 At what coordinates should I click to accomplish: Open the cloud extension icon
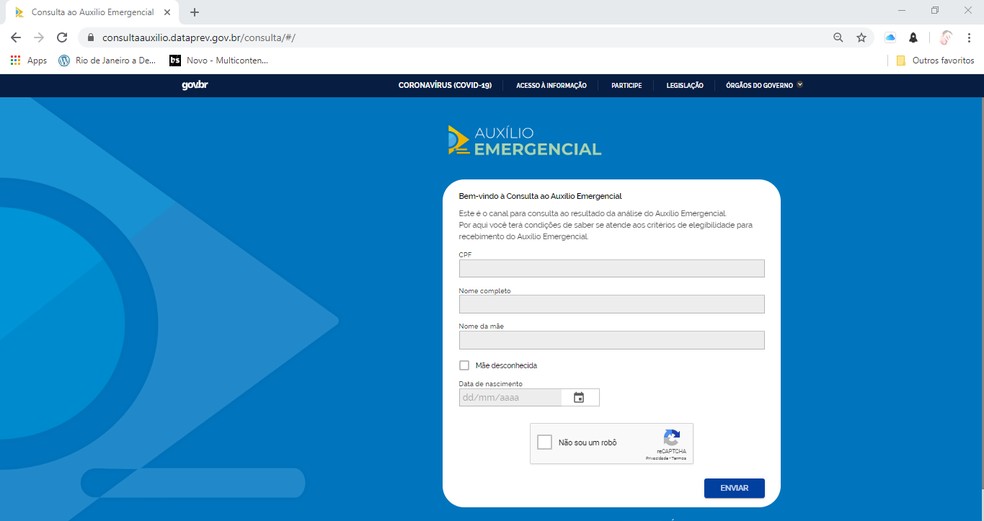890,38
